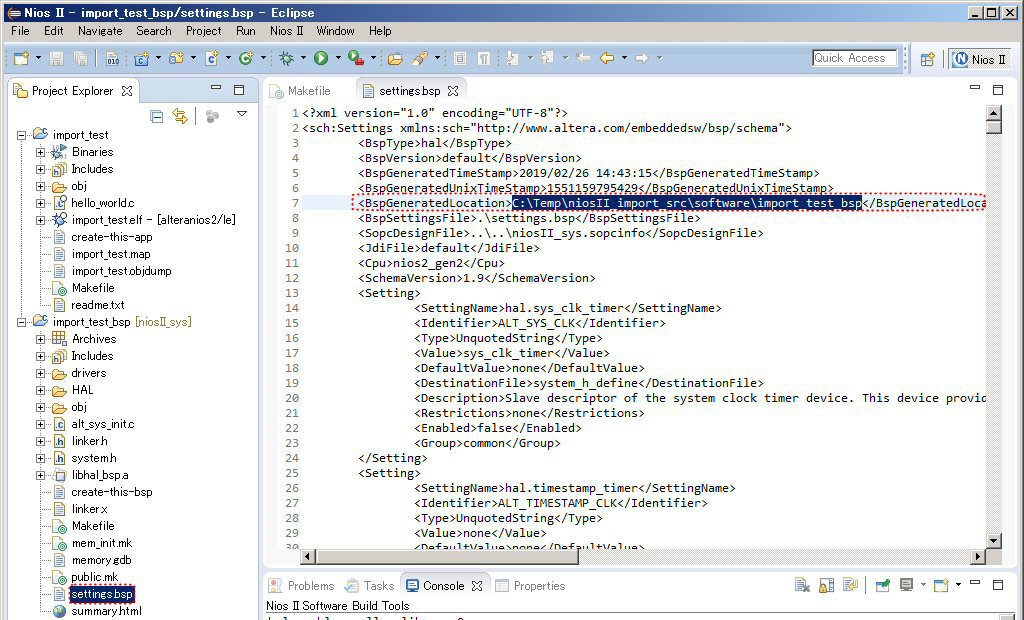The image size is (1024, 620).
Task: Open the Nios II menu
Action: coord(286,31)
